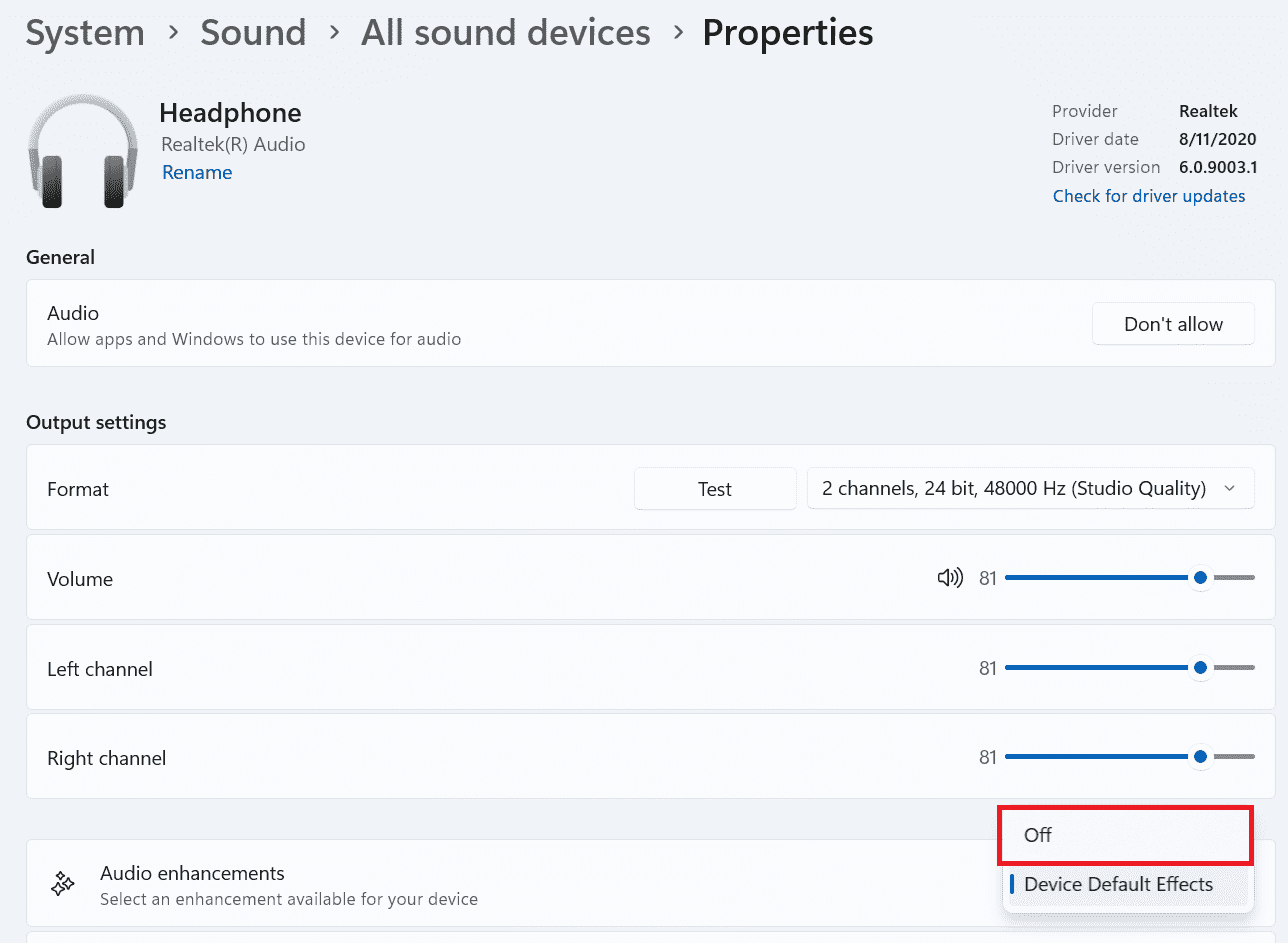Click the headphone image next to Rename

81,151
